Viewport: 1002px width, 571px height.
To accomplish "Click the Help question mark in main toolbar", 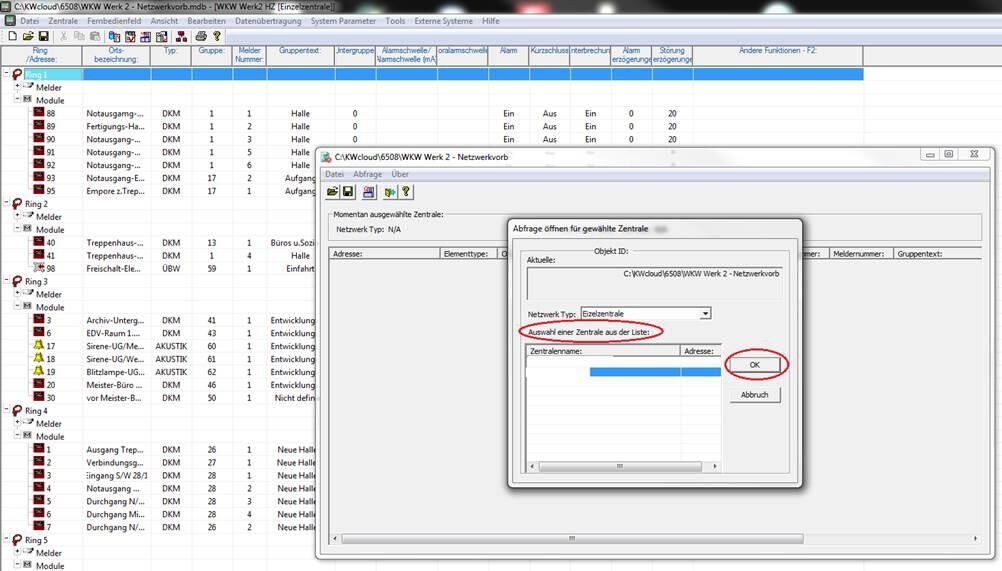I will coord(217,36).
